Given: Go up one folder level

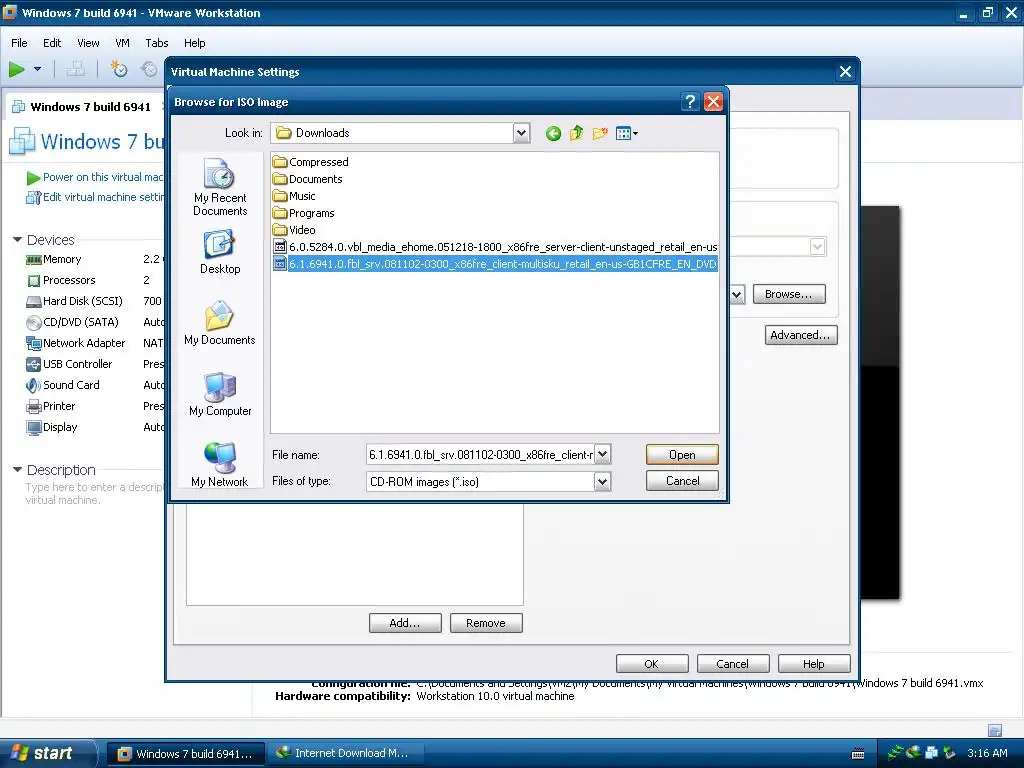Looking at the screenshot, I should (576, 133).
